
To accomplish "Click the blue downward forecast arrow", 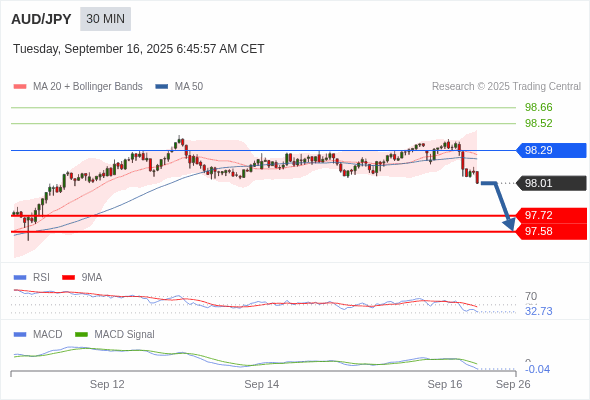I will (x=499, y=206).
